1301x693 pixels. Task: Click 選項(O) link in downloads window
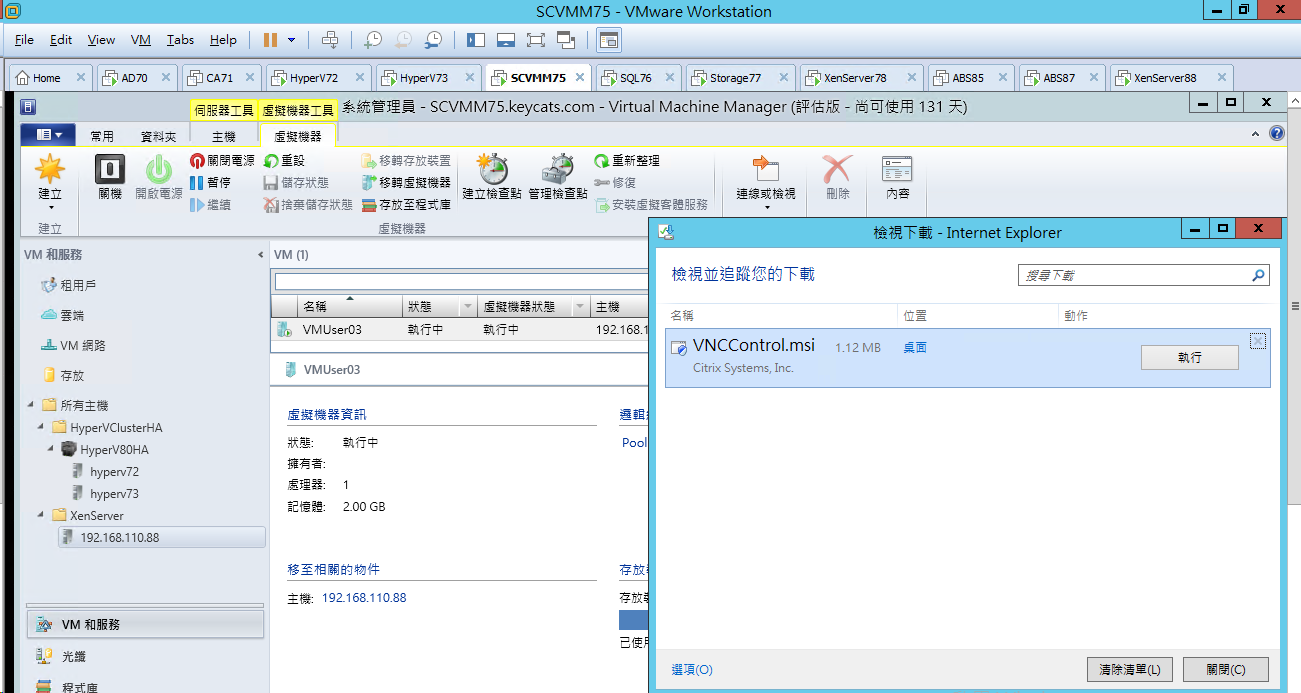click(692, 670)
